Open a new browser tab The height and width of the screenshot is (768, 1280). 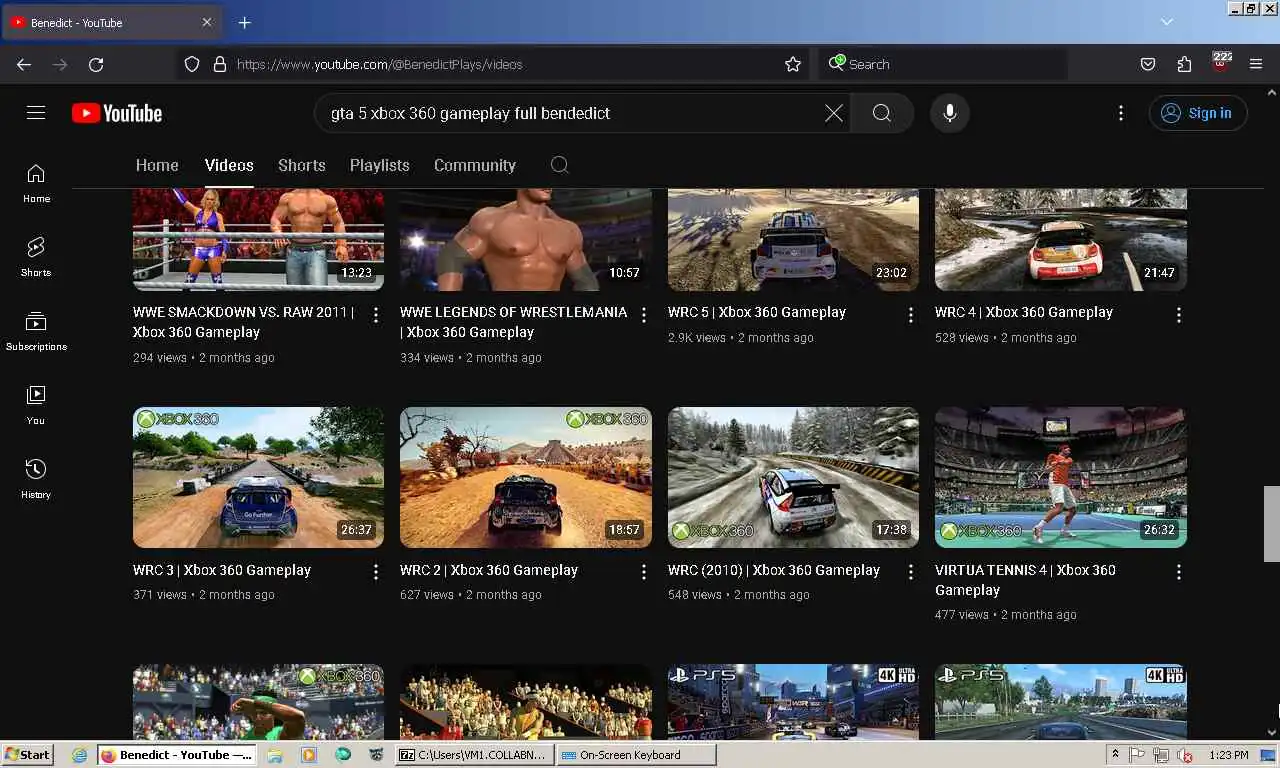pos(245,22)
